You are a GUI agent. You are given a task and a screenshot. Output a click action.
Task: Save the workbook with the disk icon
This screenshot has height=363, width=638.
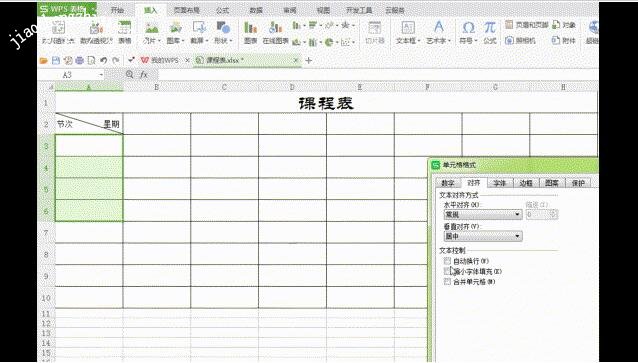pos(56,61)
